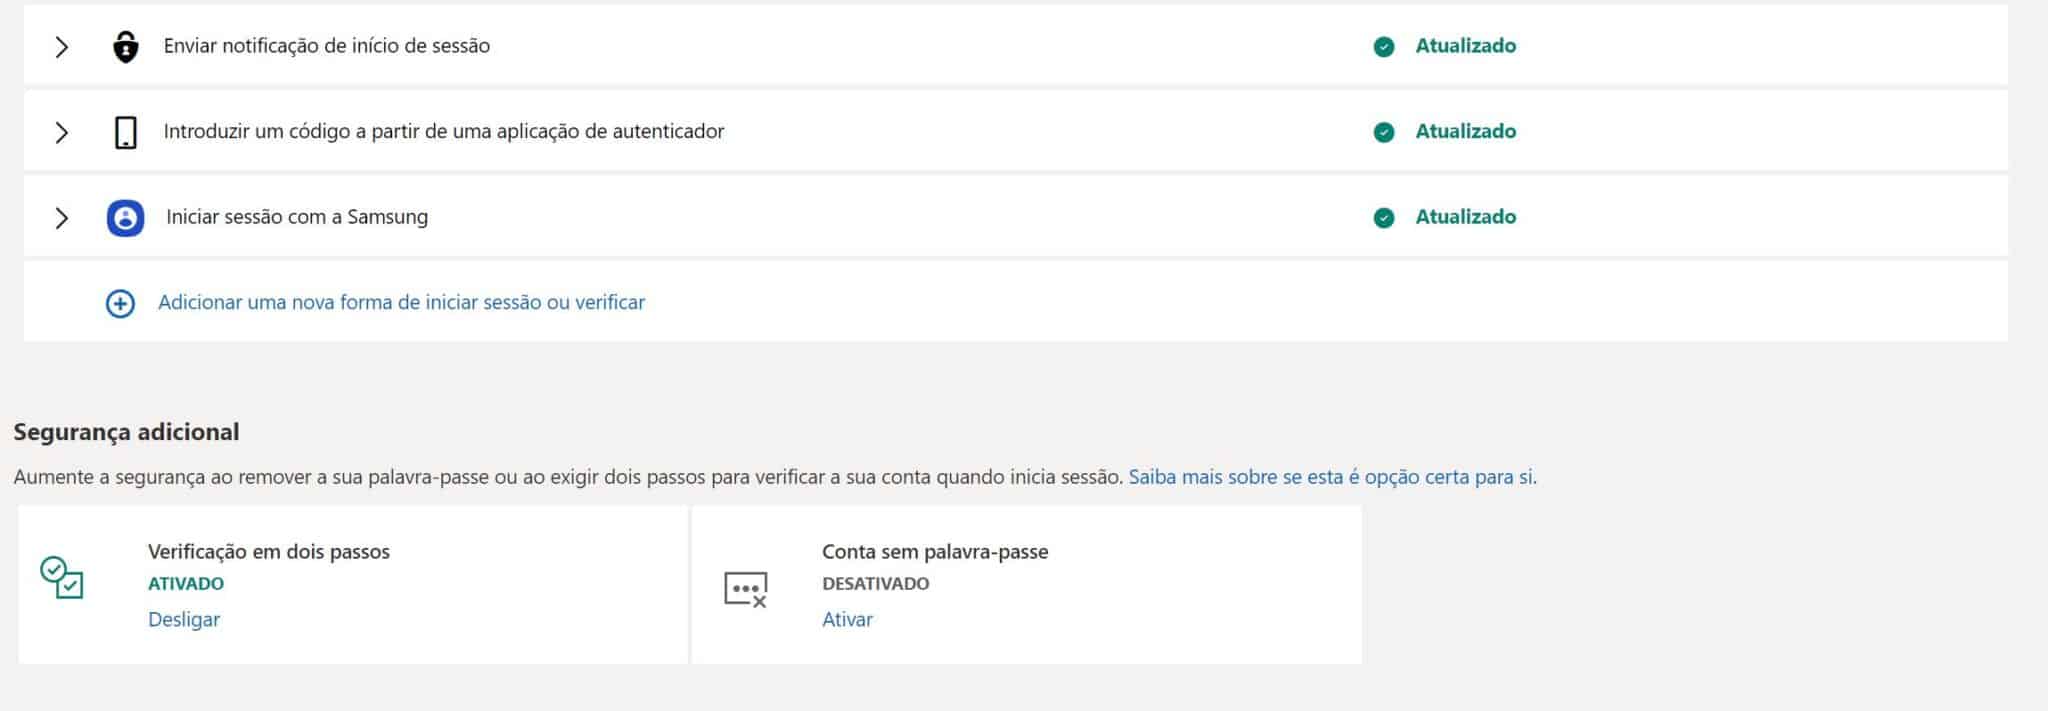Click the lock icon for sign-in notification
Image resolution: width=2048 pixels, height=711 pixels.
(x=125, y=47)
